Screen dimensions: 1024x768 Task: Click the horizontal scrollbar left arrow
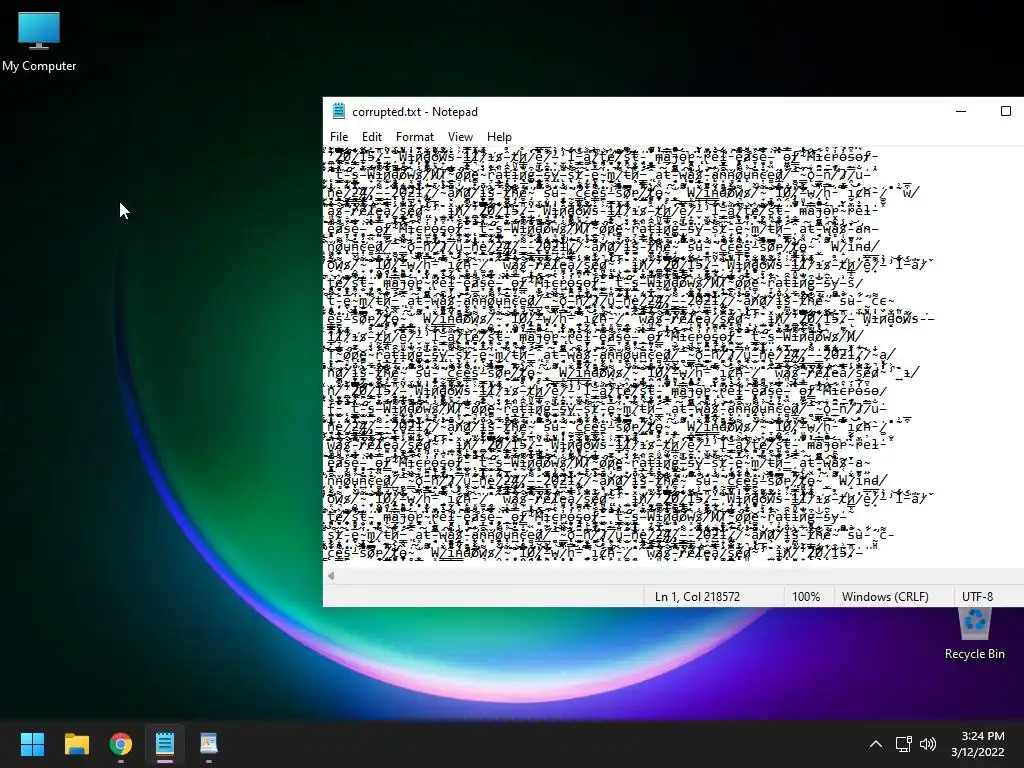331,576
